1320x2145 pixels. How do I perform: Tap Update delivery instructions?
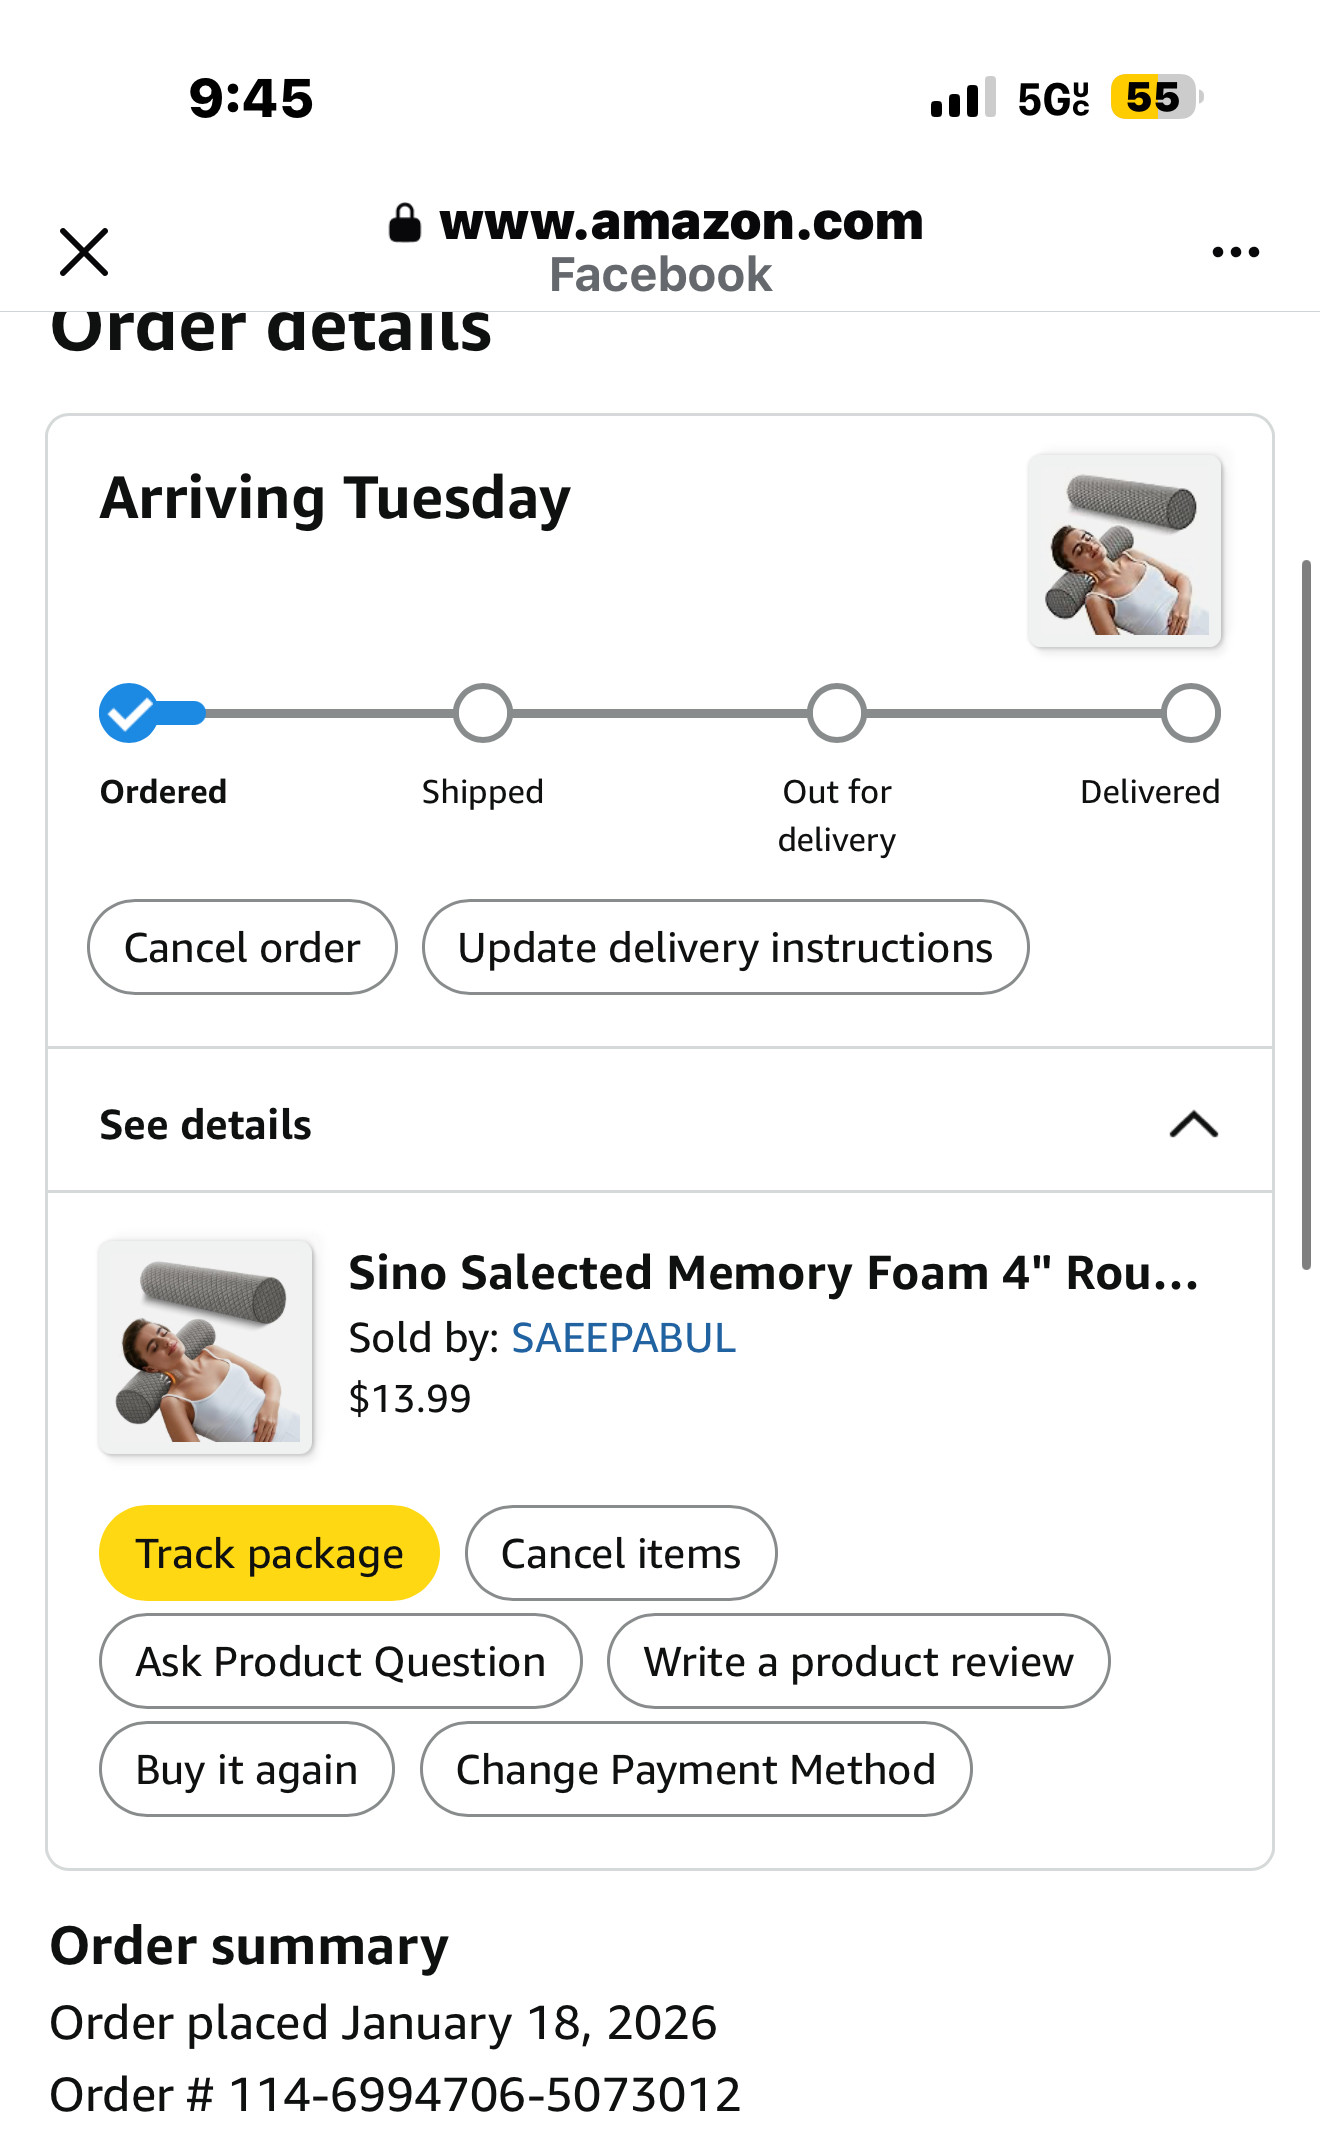(725, 948)
